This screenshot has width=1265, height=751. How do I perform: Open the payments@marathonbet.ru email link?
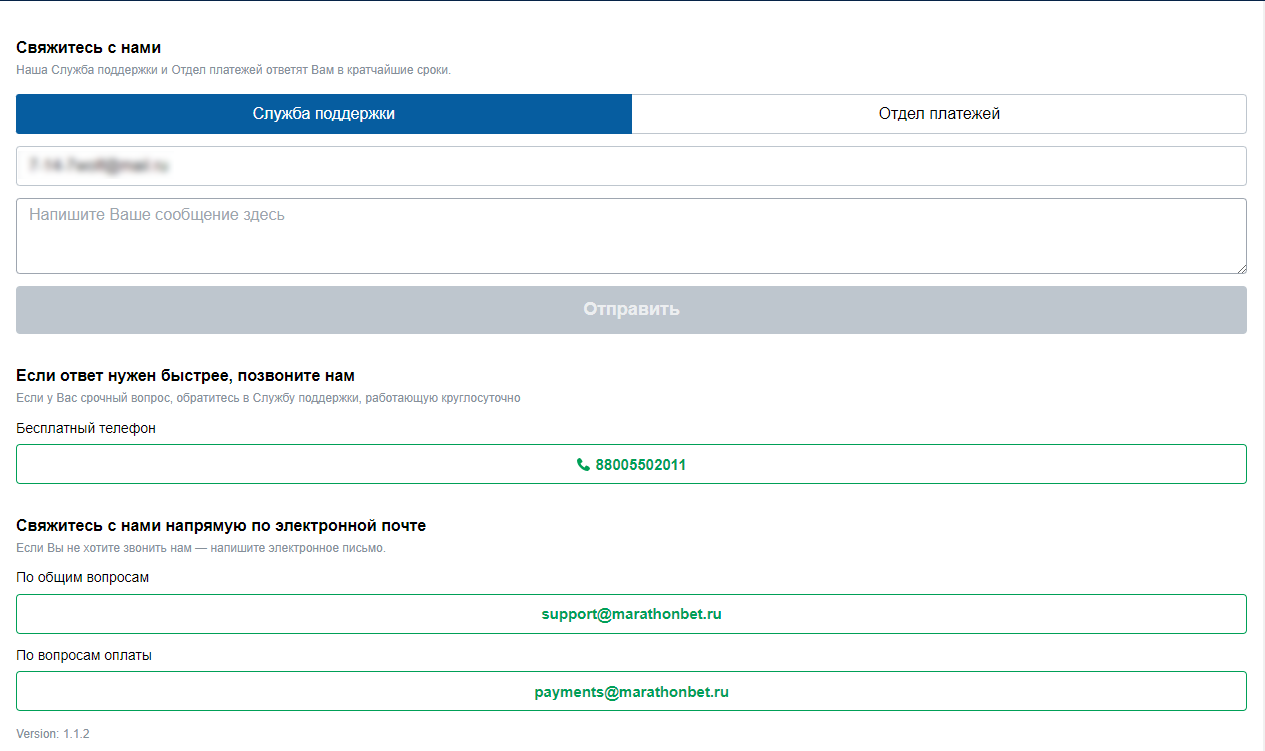[631, 692]
